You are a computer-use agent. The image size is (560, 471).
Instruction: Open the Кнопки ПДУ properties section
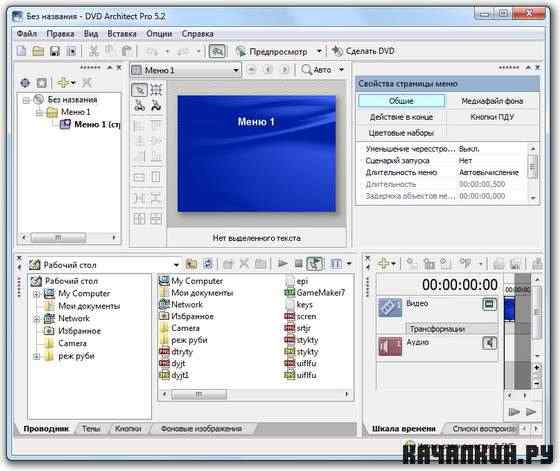pos(492,117)
